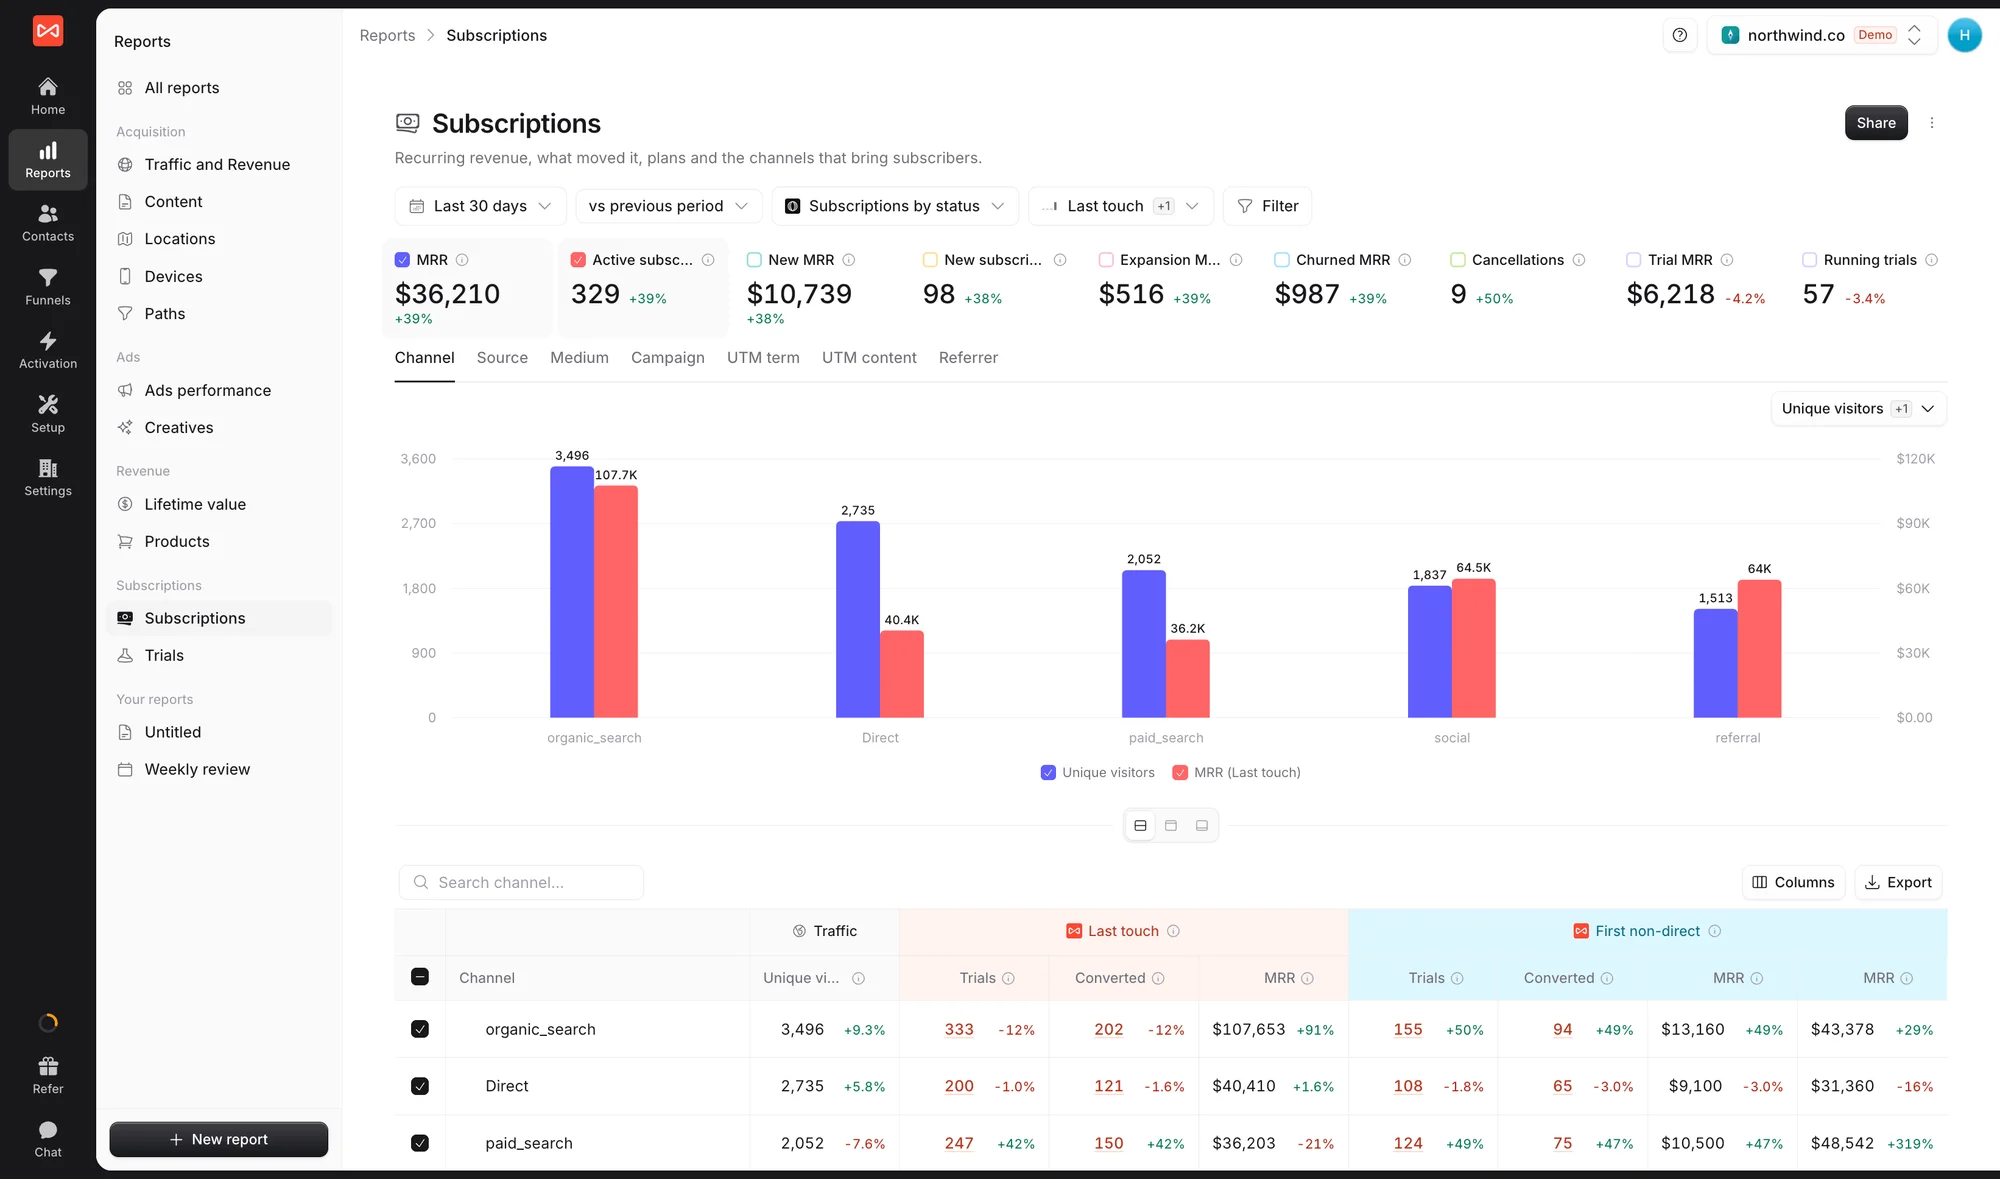Open Contacts from the left rail
Image resolution: width=2000 pixels, height=1179 pixels.
[x=47, y=223]
